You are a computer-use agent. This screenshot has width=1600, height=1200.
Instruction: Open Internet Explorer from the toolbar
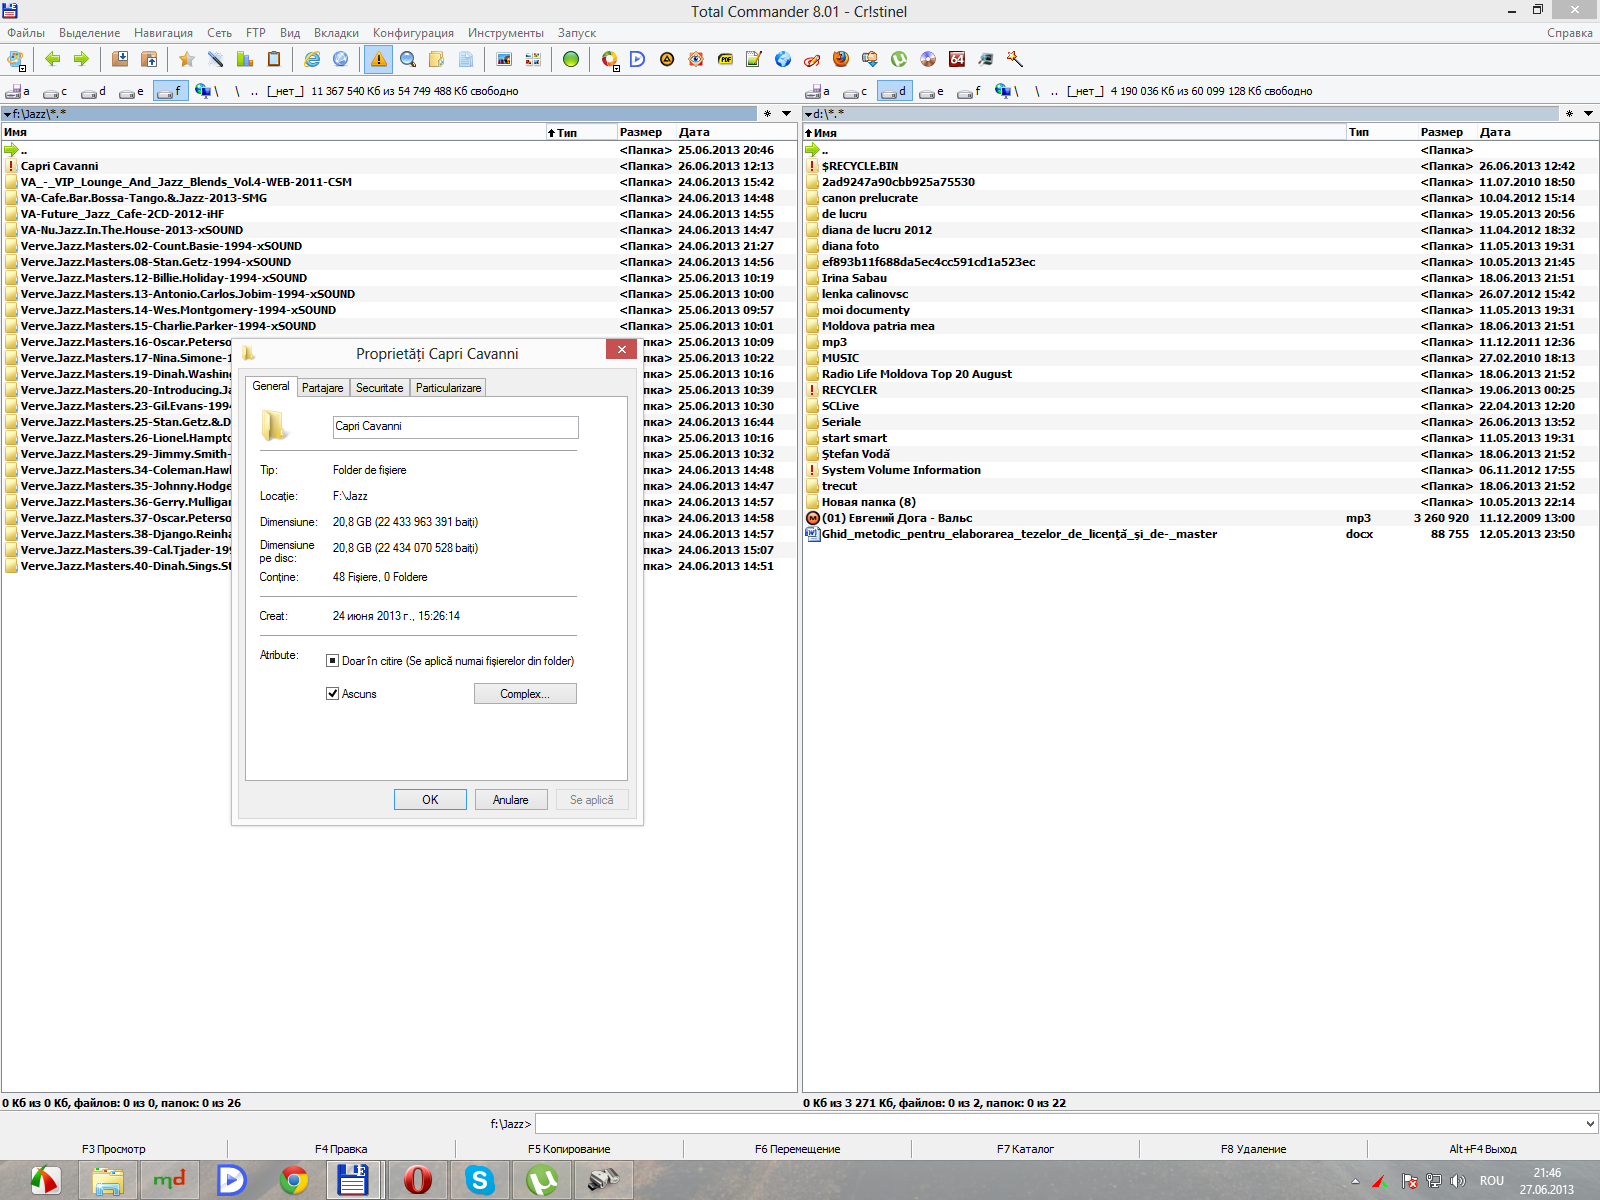click(x=312, y=59)
